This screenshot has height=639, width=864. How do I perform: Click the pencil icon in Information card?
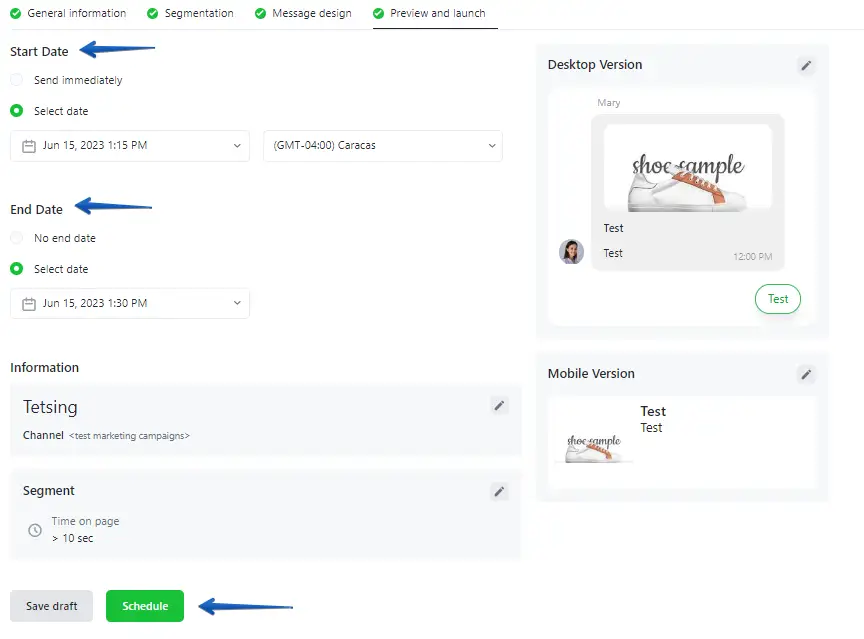coord(499,406)
